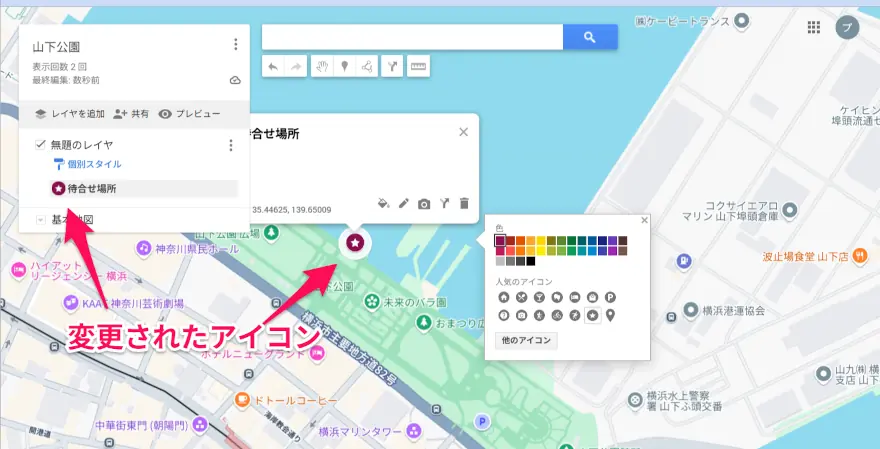The height and width of the screenshot is (449, 880).
Task: Pick the default pin icon in popular icons
Action: point(610,315)
